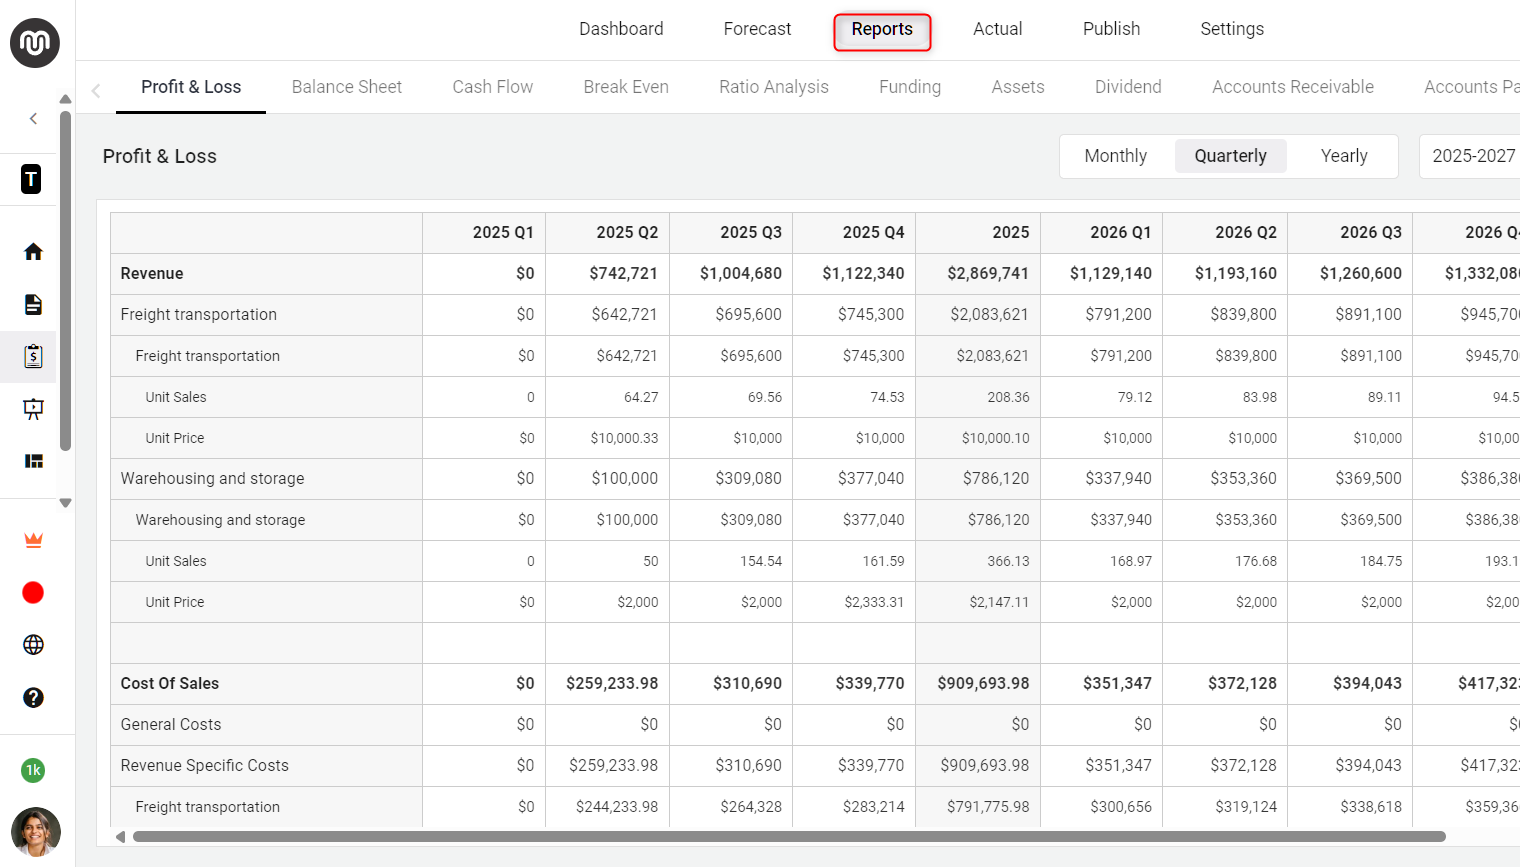Switch to the Break Even tab
1520x867 pixels.
(626, 87)
